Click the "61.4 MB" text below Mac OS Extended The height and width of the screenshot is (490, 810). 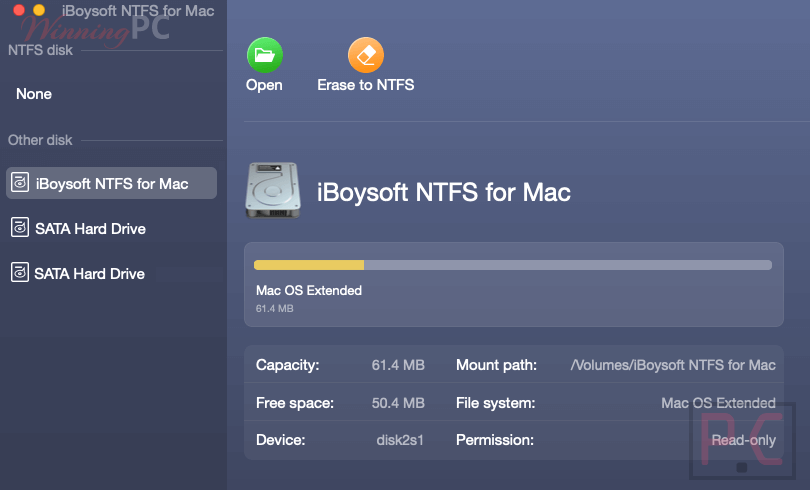[274, 308]
